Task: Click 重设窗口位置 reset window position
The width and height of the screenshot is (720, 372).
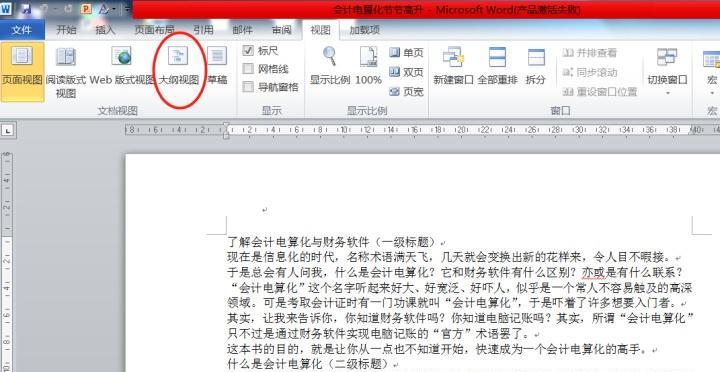Action: 600,92
